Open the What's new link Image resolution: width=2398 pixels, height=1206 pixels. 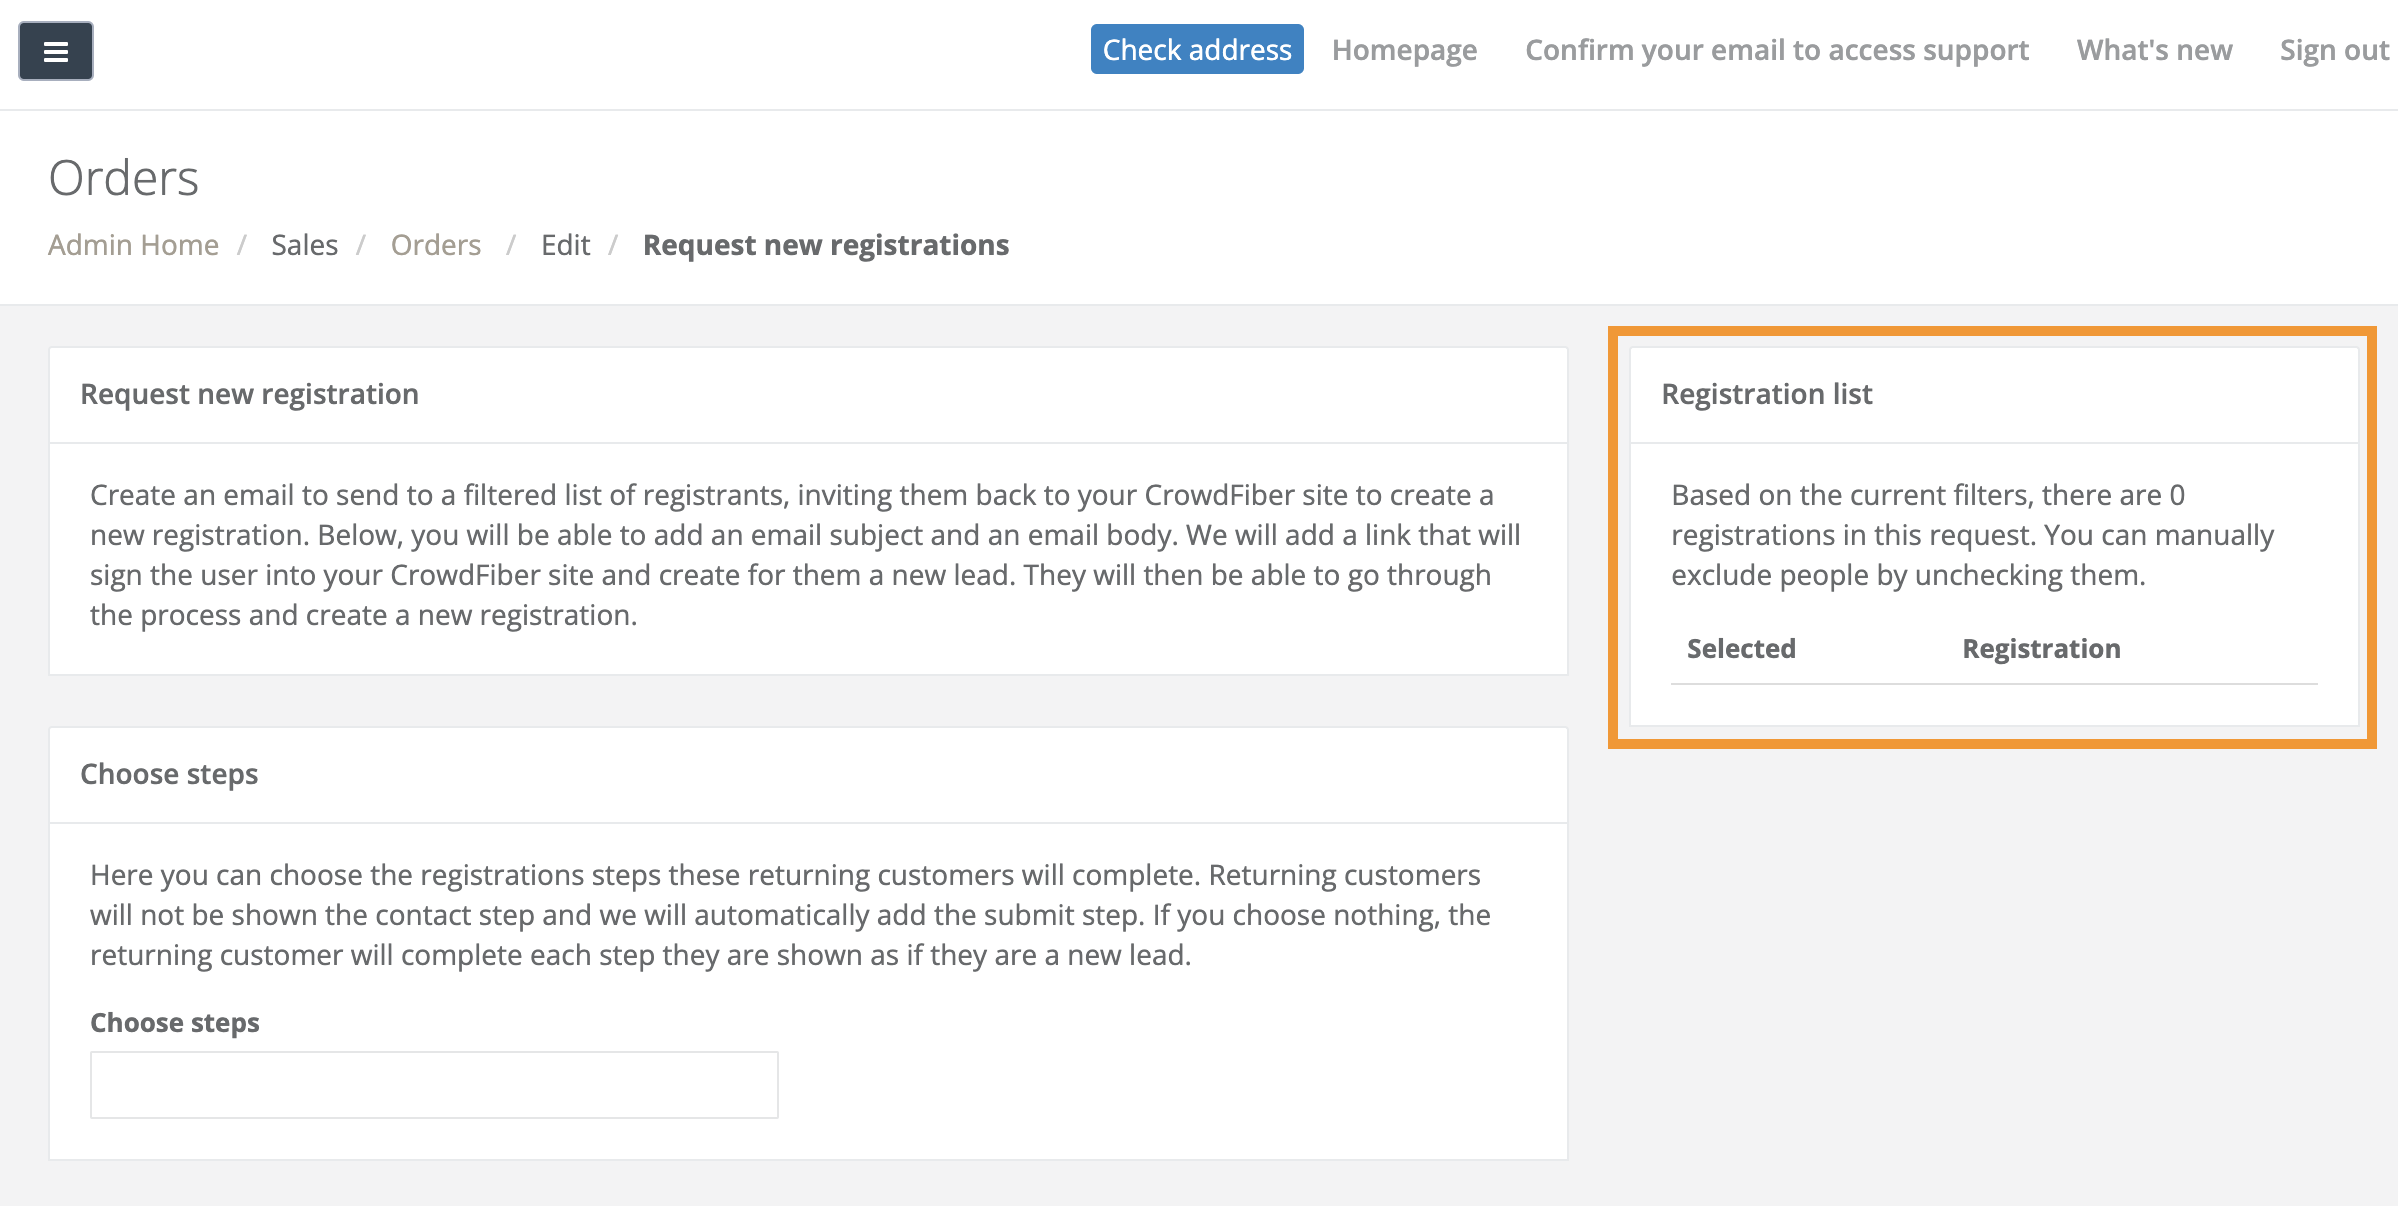click(2154, 50)
